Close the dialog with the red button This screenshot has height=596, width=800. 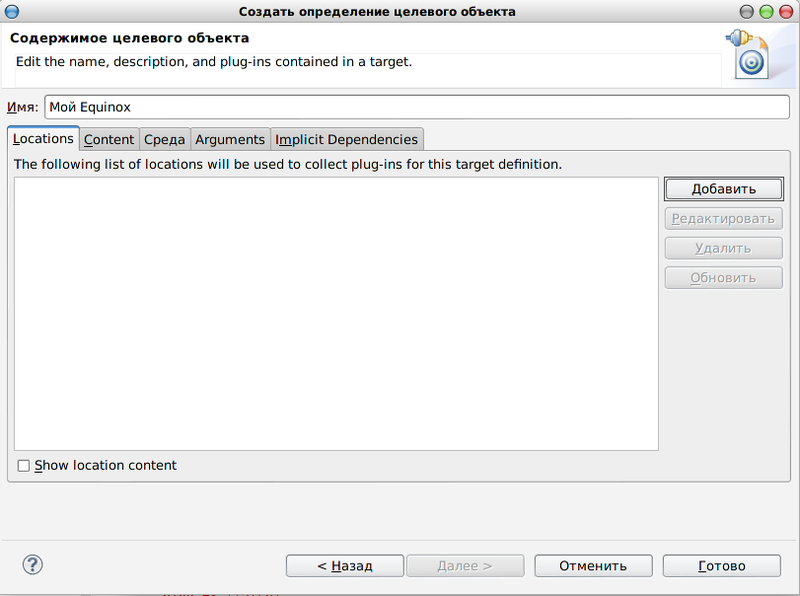tap(786, 12)
